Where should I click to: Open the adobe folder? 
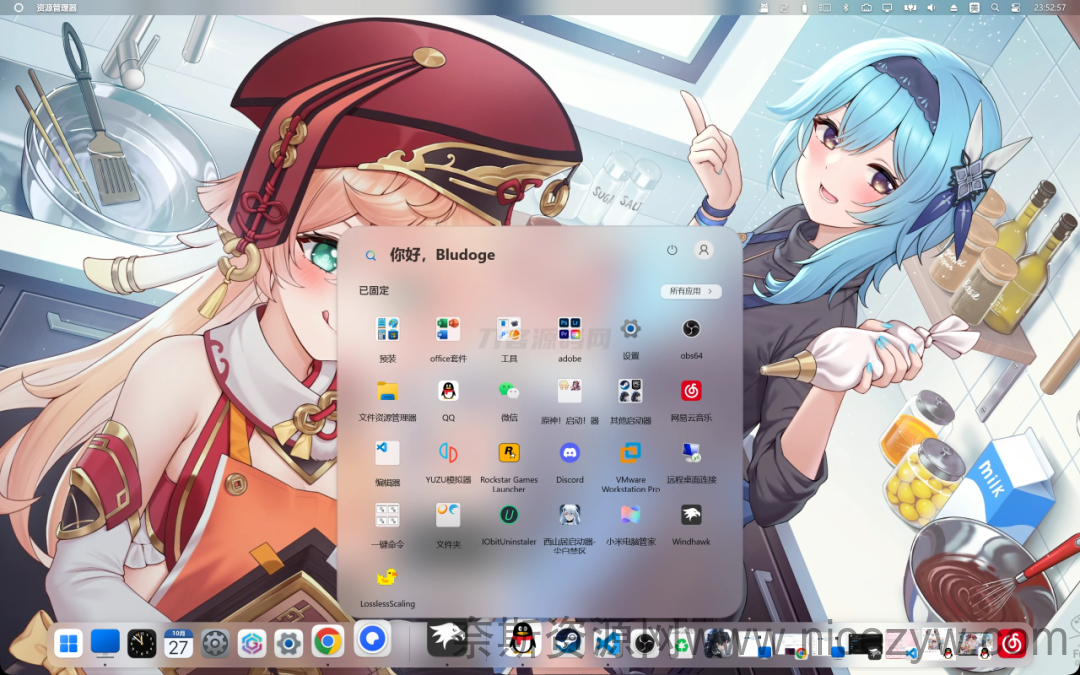click(570, 329)
